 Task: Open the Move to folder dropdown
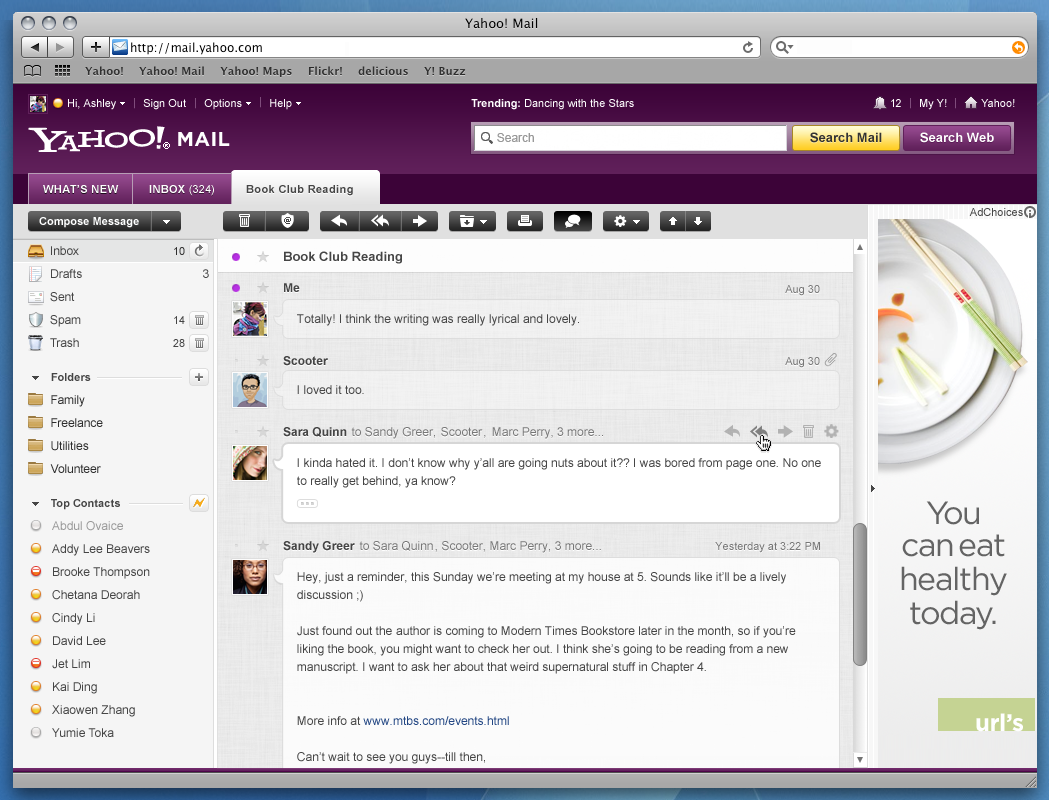(x=472, y=221)
